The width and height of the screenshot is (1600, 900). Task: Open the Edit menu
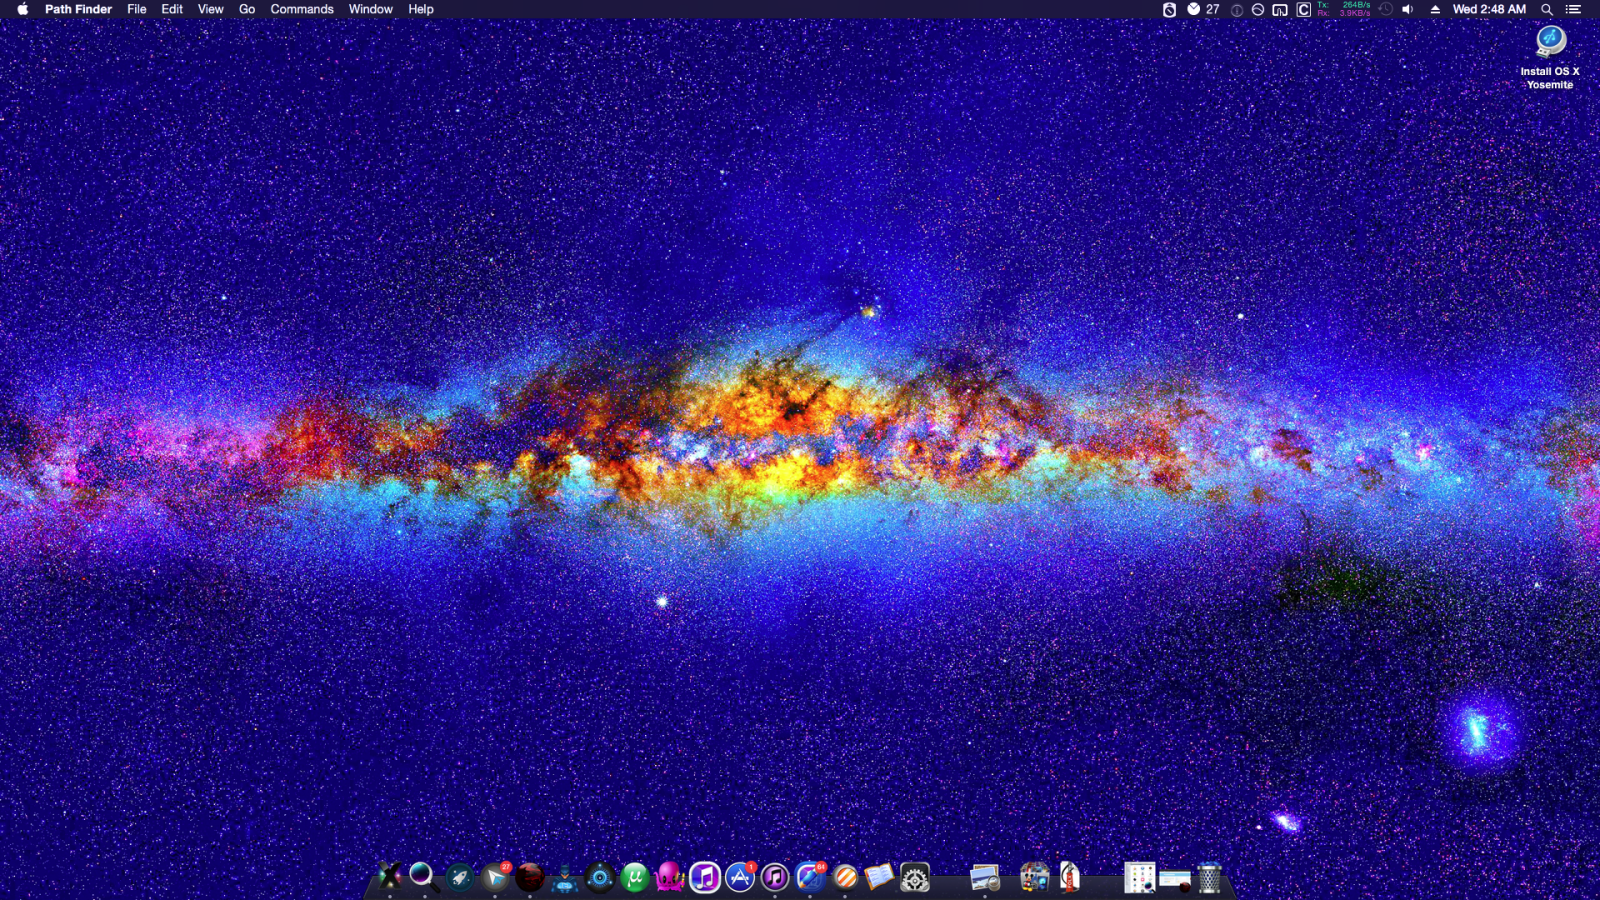[x=172, y=9]
